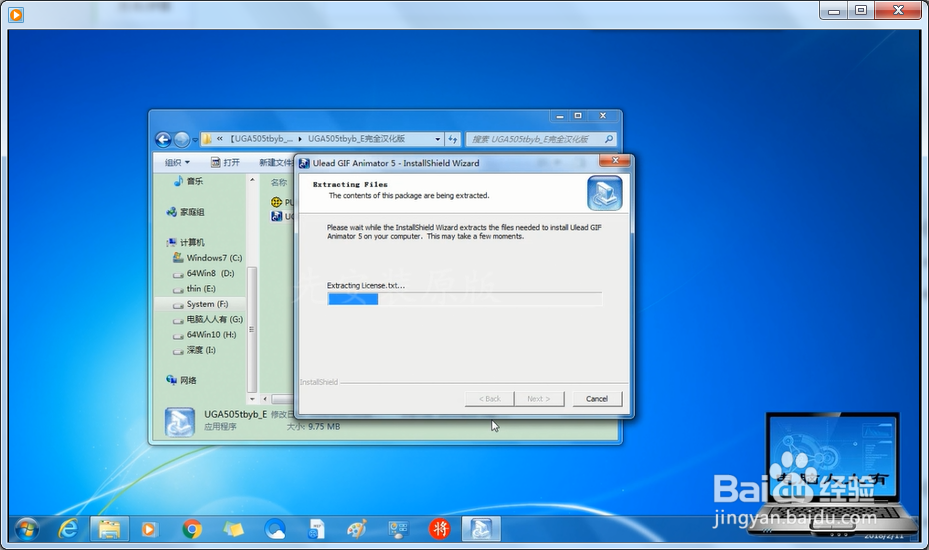Launch Internet Explorer from taskbar

68,529
